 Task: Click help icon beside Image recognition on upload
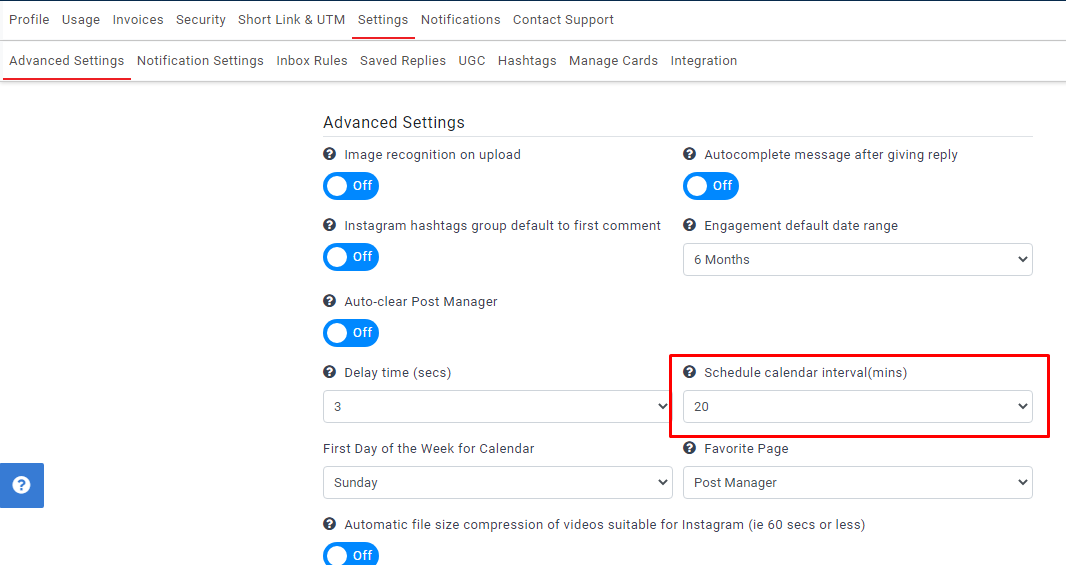330,155
